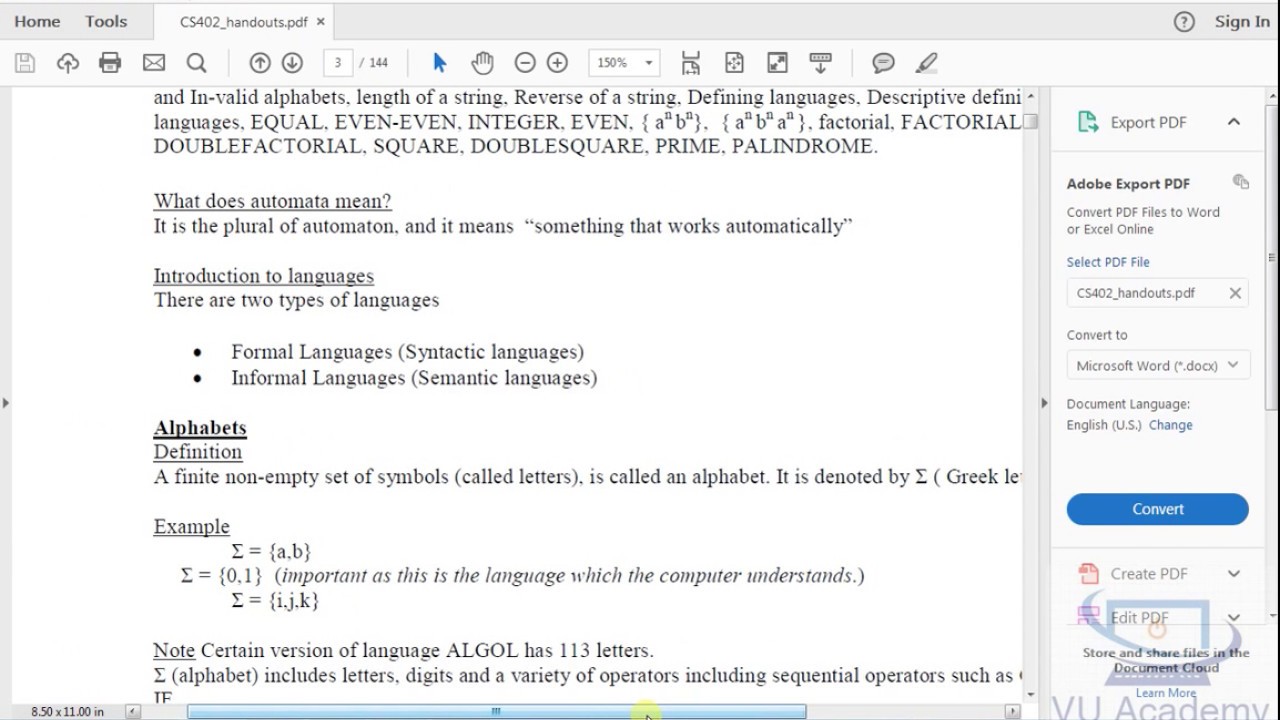Click the horizontal scrollbar left arrow
The width and height of the screenshot is (1280, 720).
pyautogui.click(x=133, y=712)
